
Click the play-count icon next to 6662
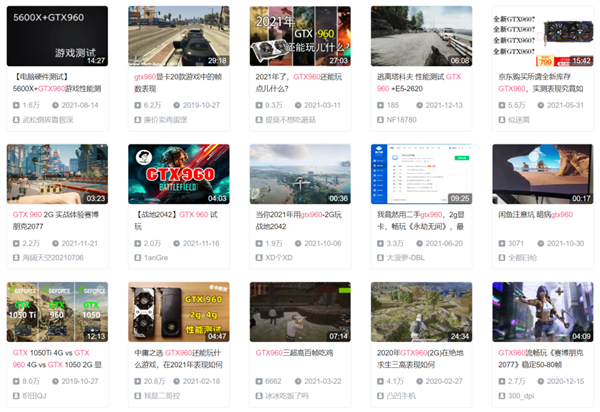point(259,381)
